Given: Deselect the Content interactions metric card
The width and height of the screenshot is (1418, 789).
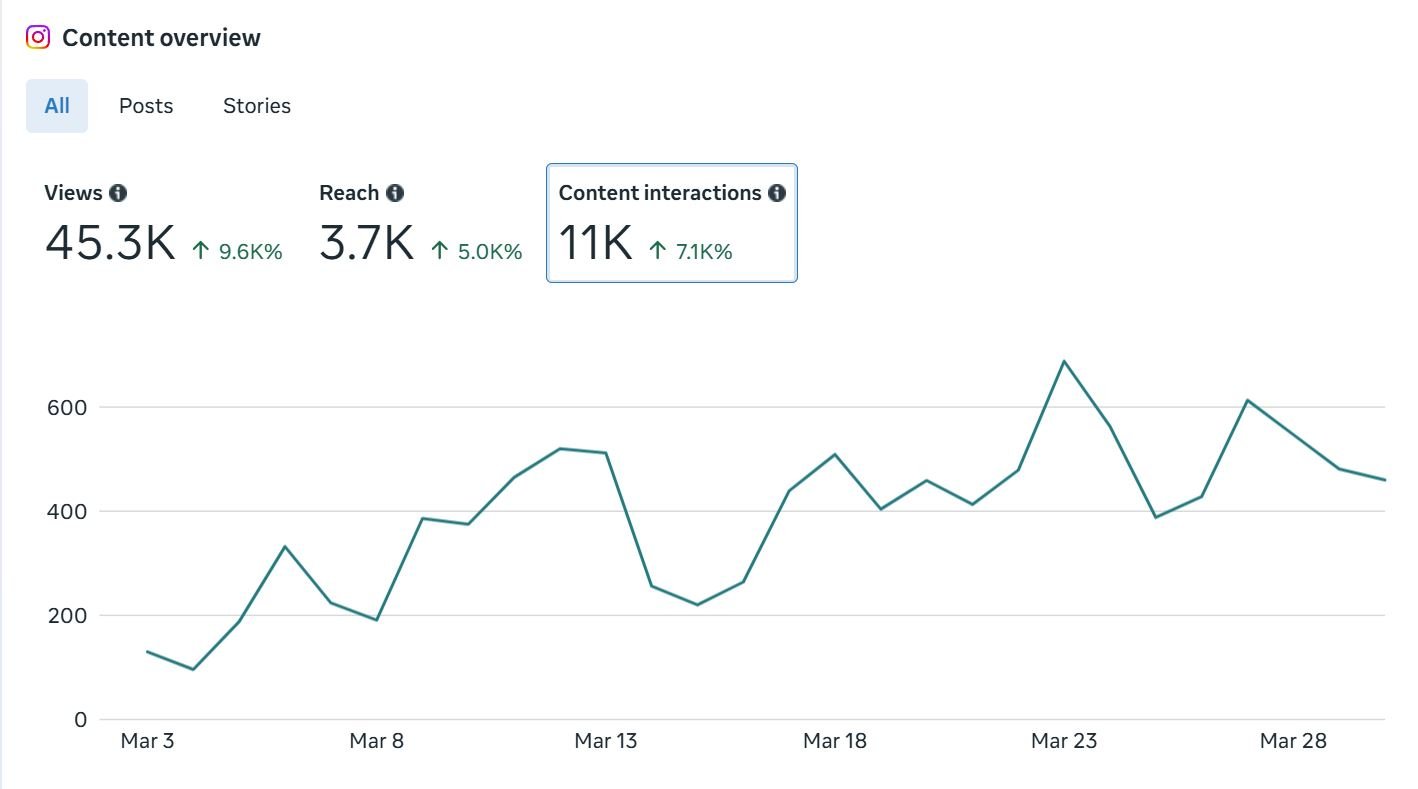Looking at the screenshot, I should coord(671,222).
